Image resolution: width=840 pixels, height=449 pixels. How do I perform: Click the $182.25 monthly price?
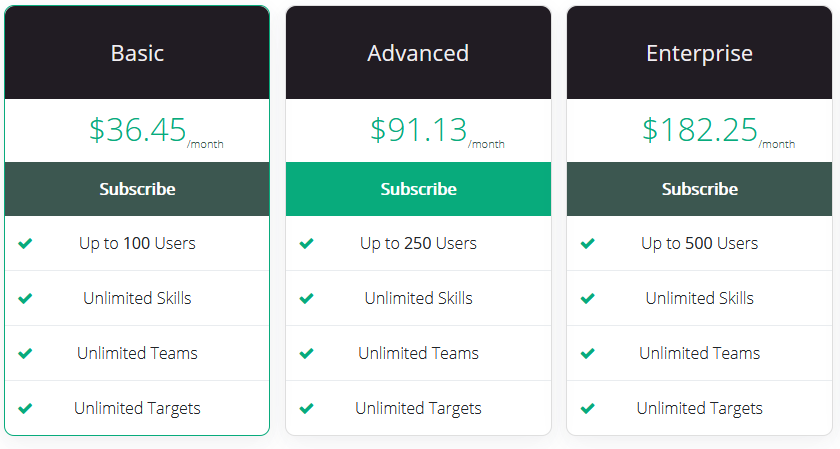click(x=718, y=131)
